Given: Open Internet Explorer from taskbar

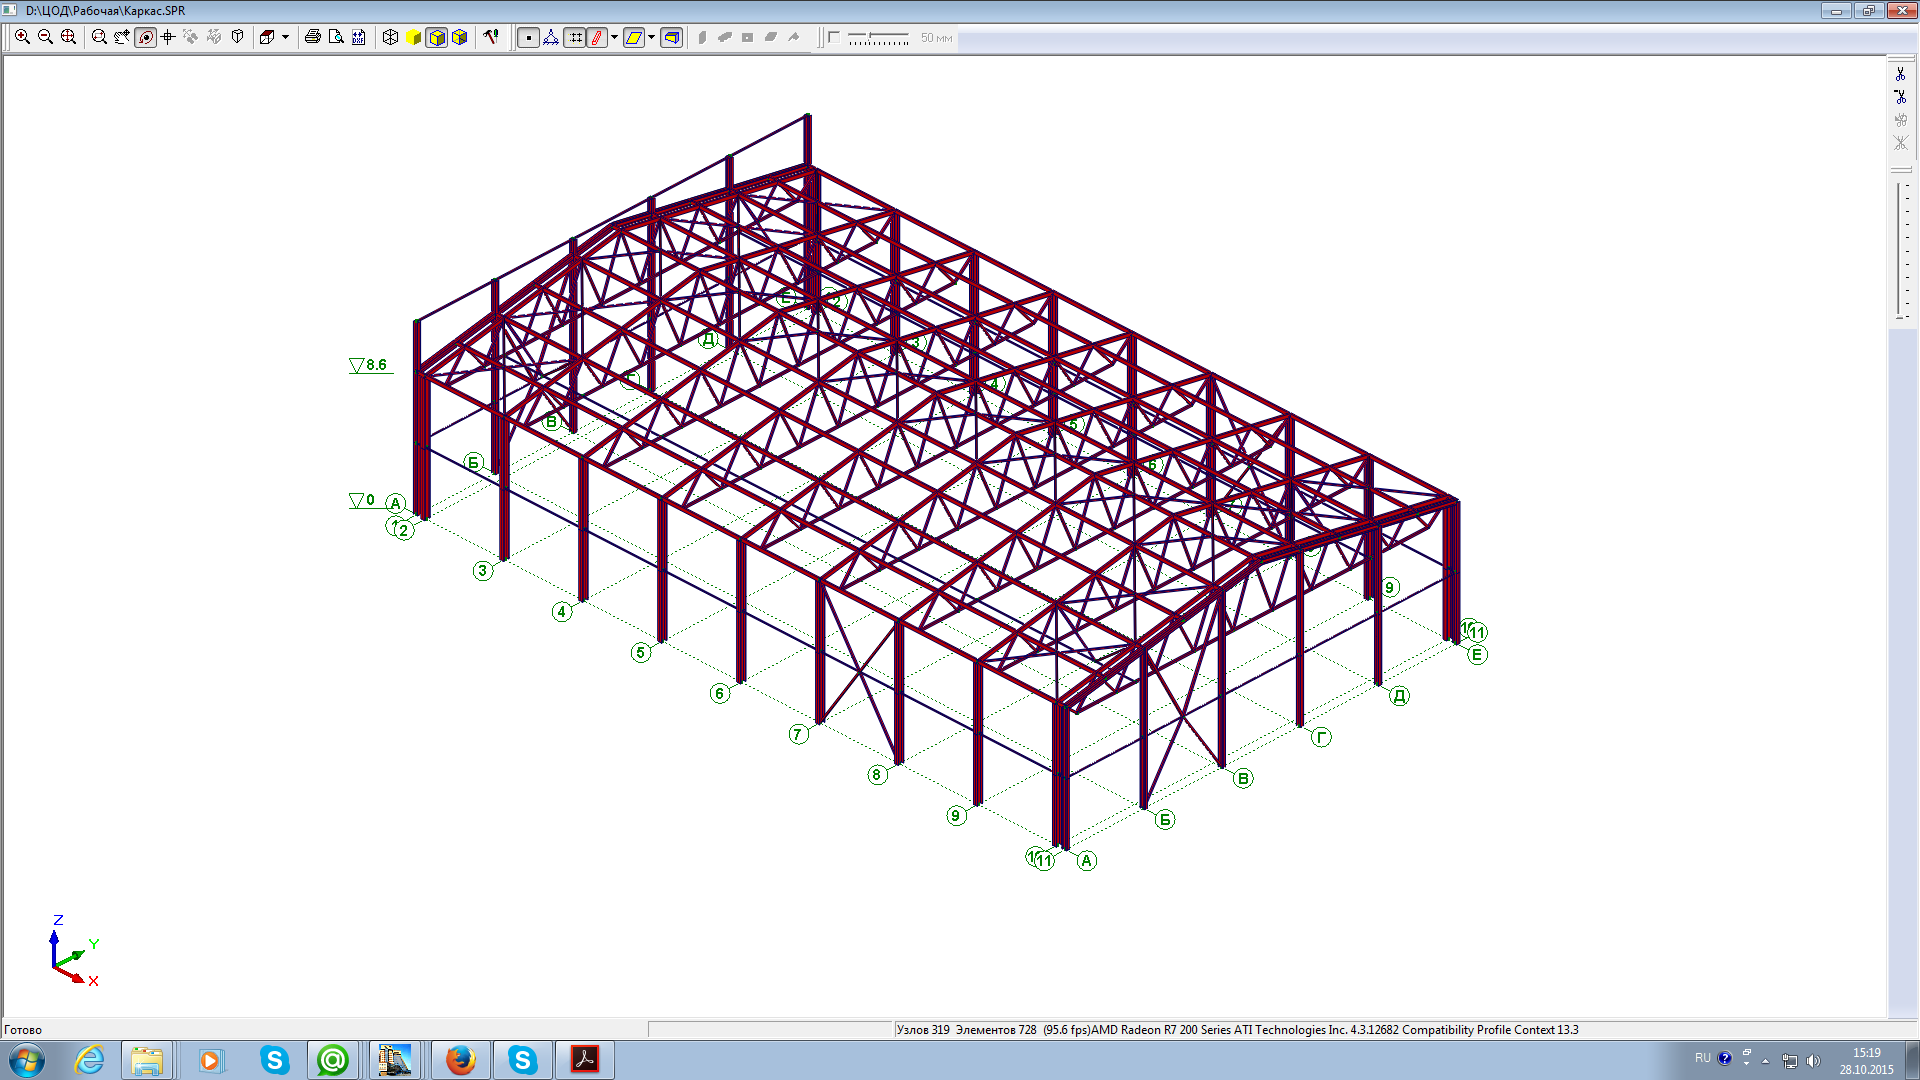Looking at the screenshot, I should click(90, 1059).
